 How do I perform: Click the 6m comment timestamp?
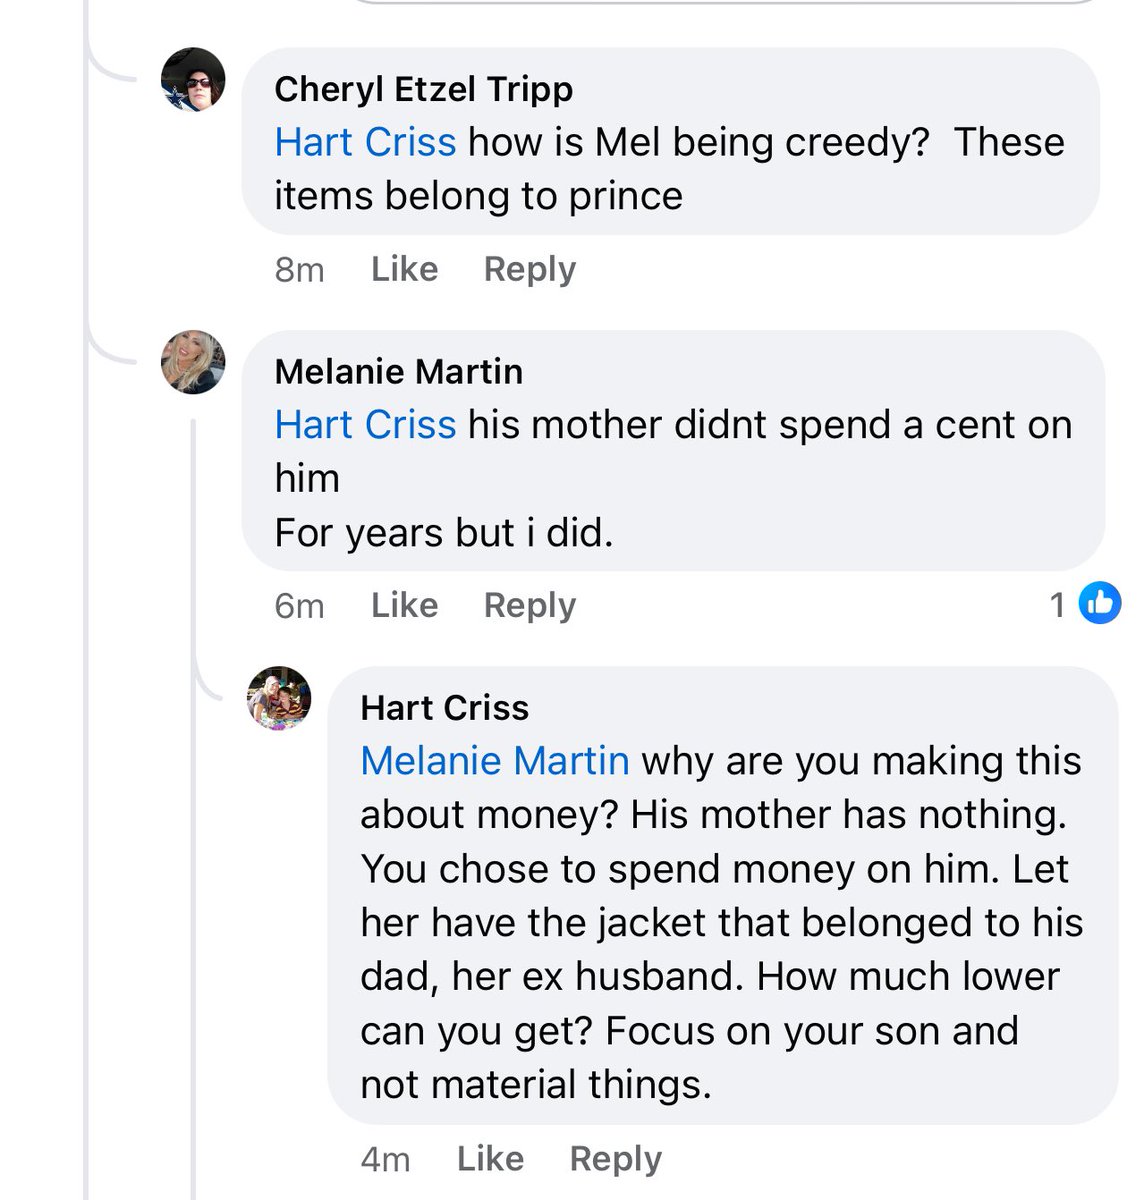tap(299, 606)
